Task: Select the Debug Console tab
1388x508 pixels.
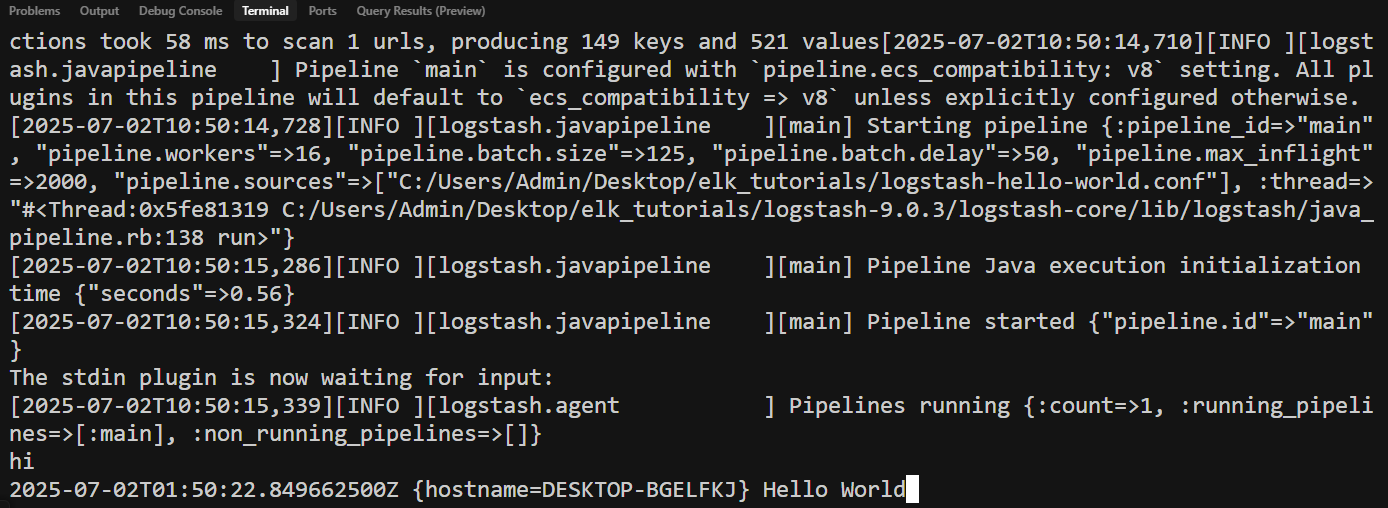Action: pyautogui.click(x=180, y=11)
